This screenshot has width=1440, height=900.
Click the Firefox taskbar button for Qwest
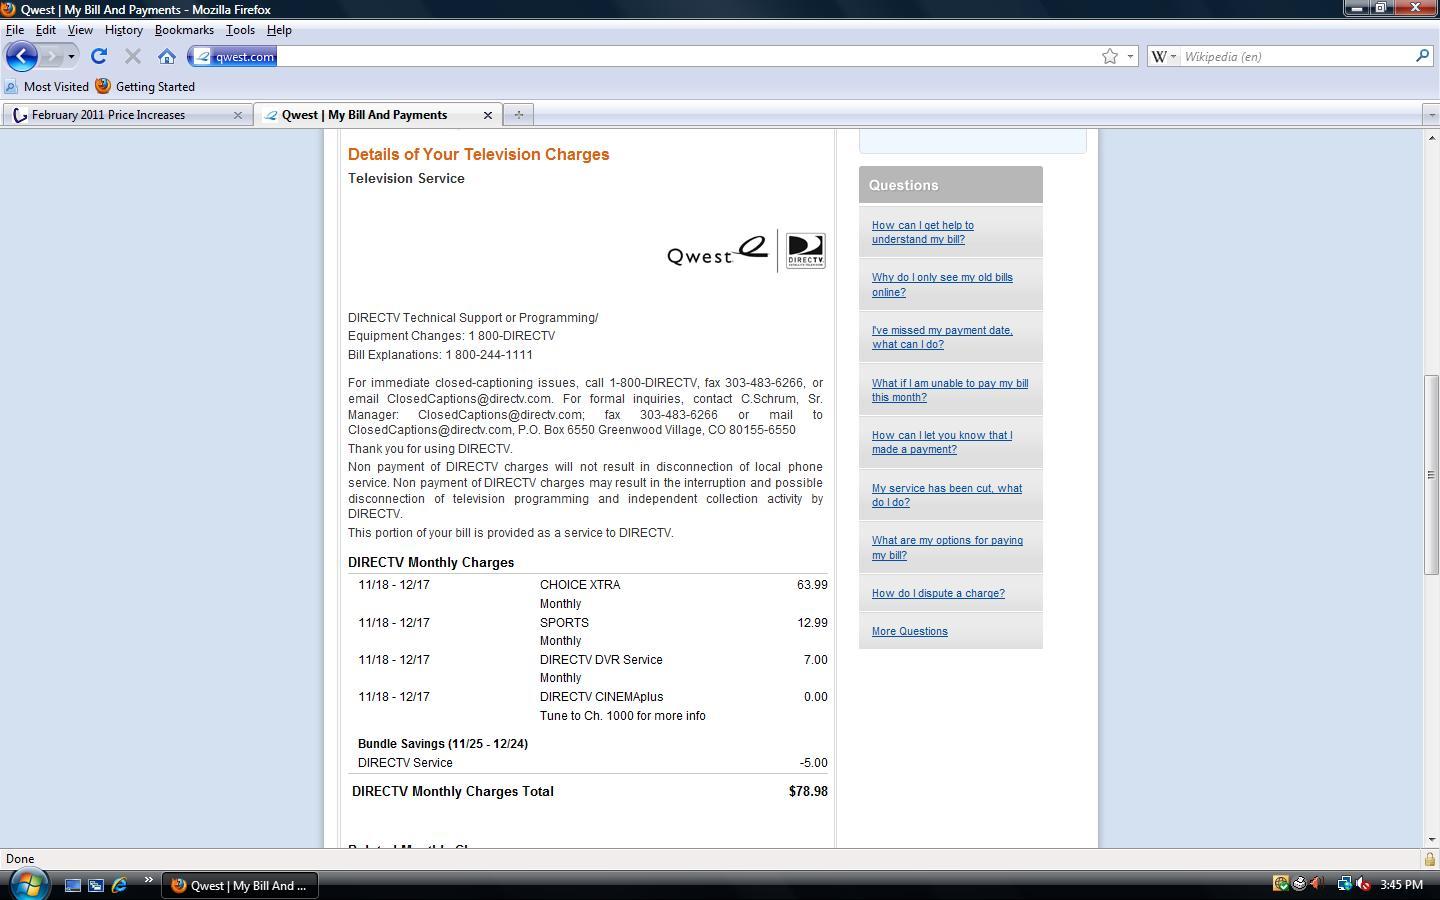[240, 885]
